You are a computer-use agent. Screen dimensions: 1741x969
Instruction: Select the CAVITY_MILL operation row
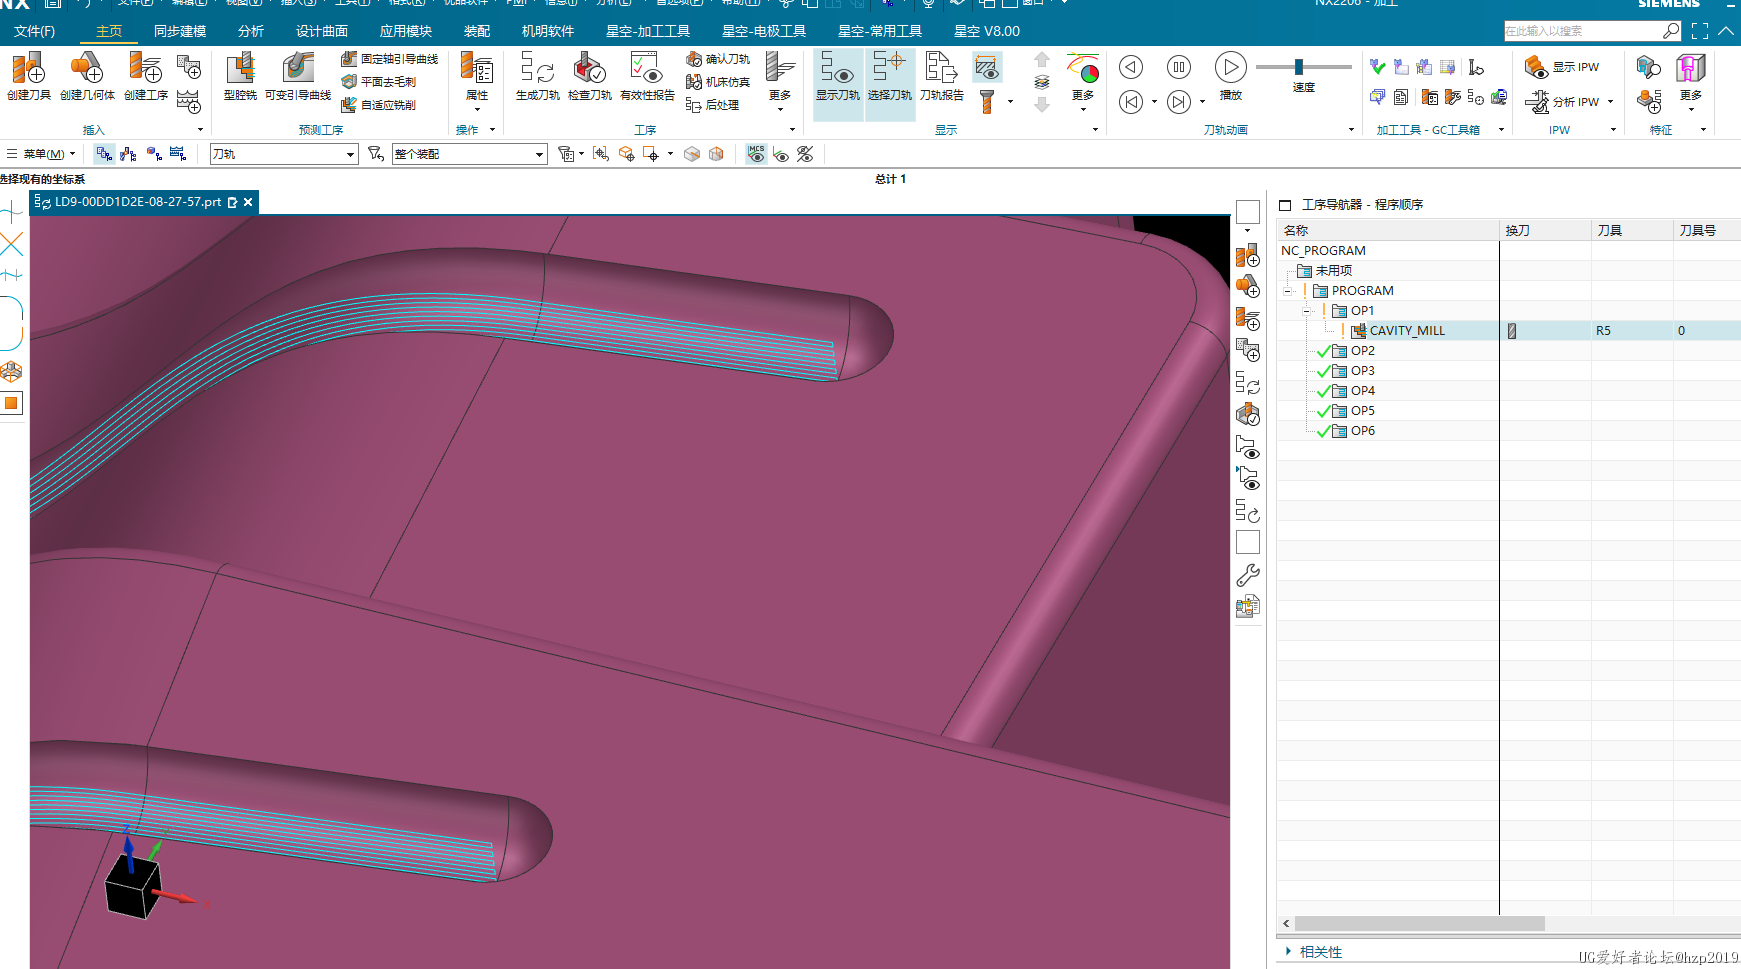[1509, 331]
